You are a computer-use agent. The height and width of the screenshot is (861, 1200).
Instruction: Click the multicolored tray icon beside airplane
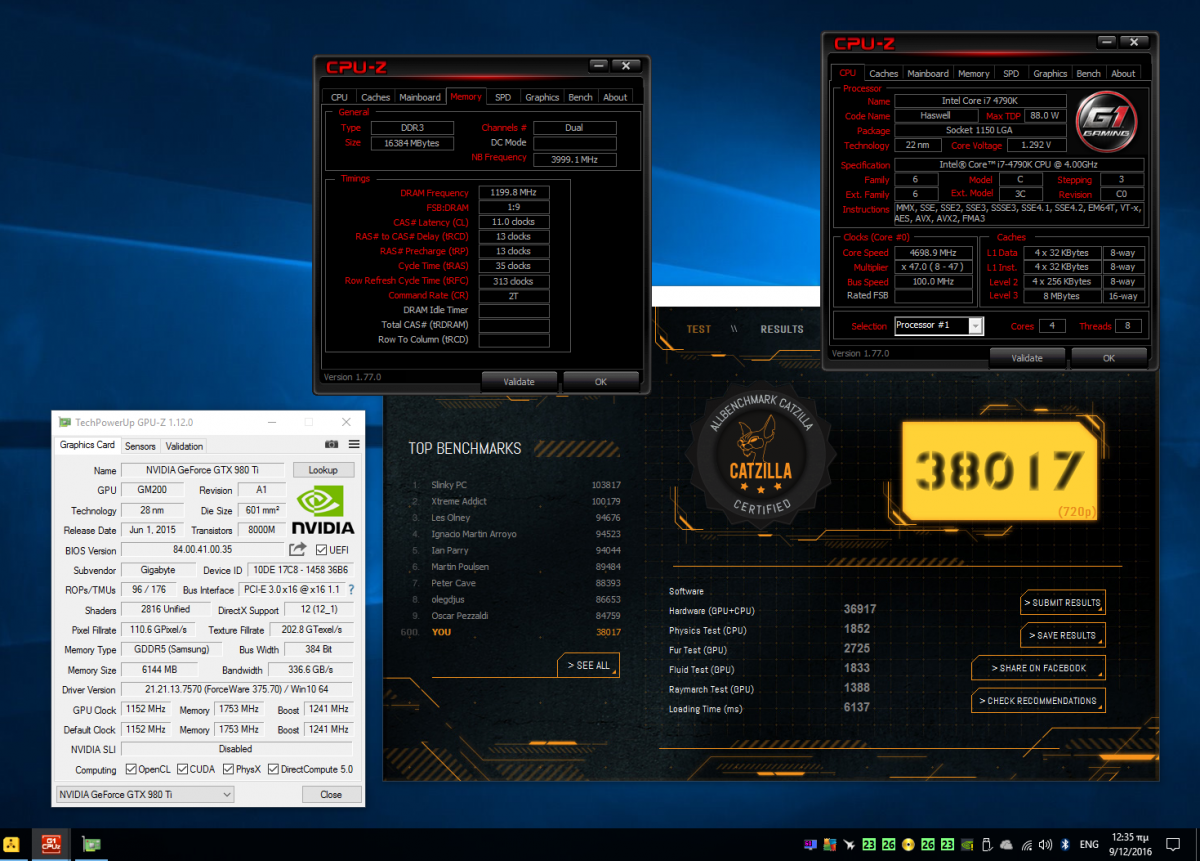830,845
